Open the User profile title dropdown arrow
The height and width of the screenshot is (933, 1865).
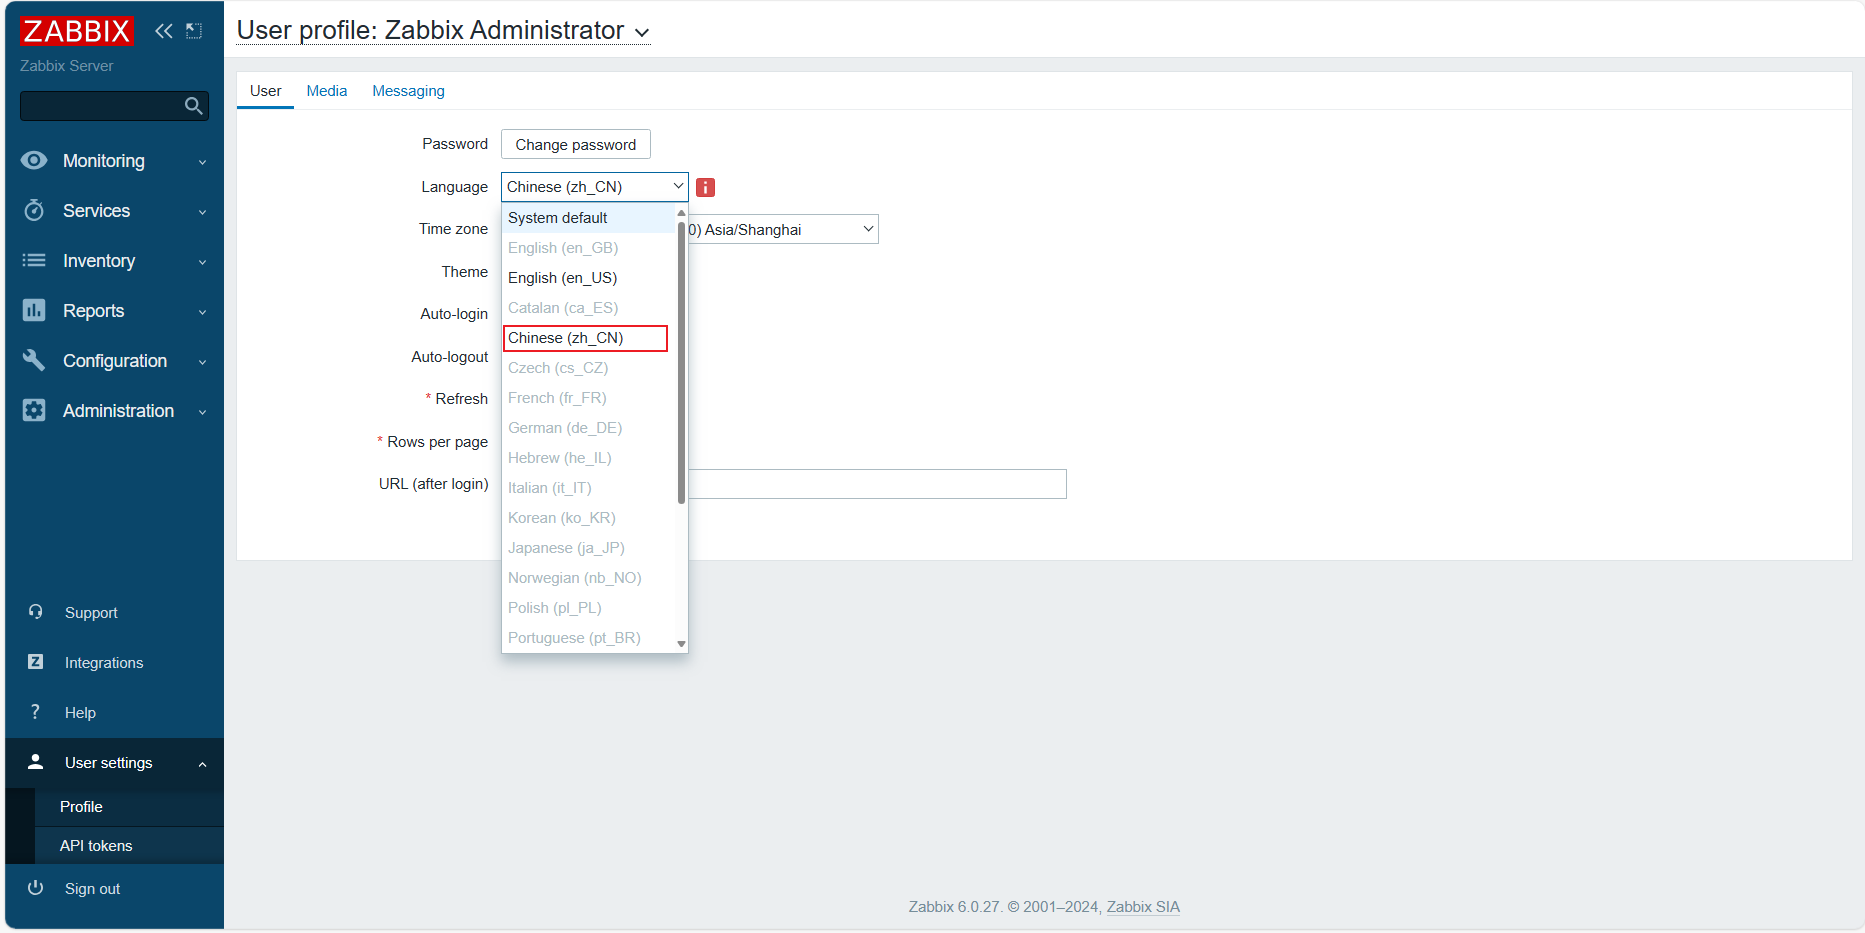pyautogui.click(x=642, y=33)
